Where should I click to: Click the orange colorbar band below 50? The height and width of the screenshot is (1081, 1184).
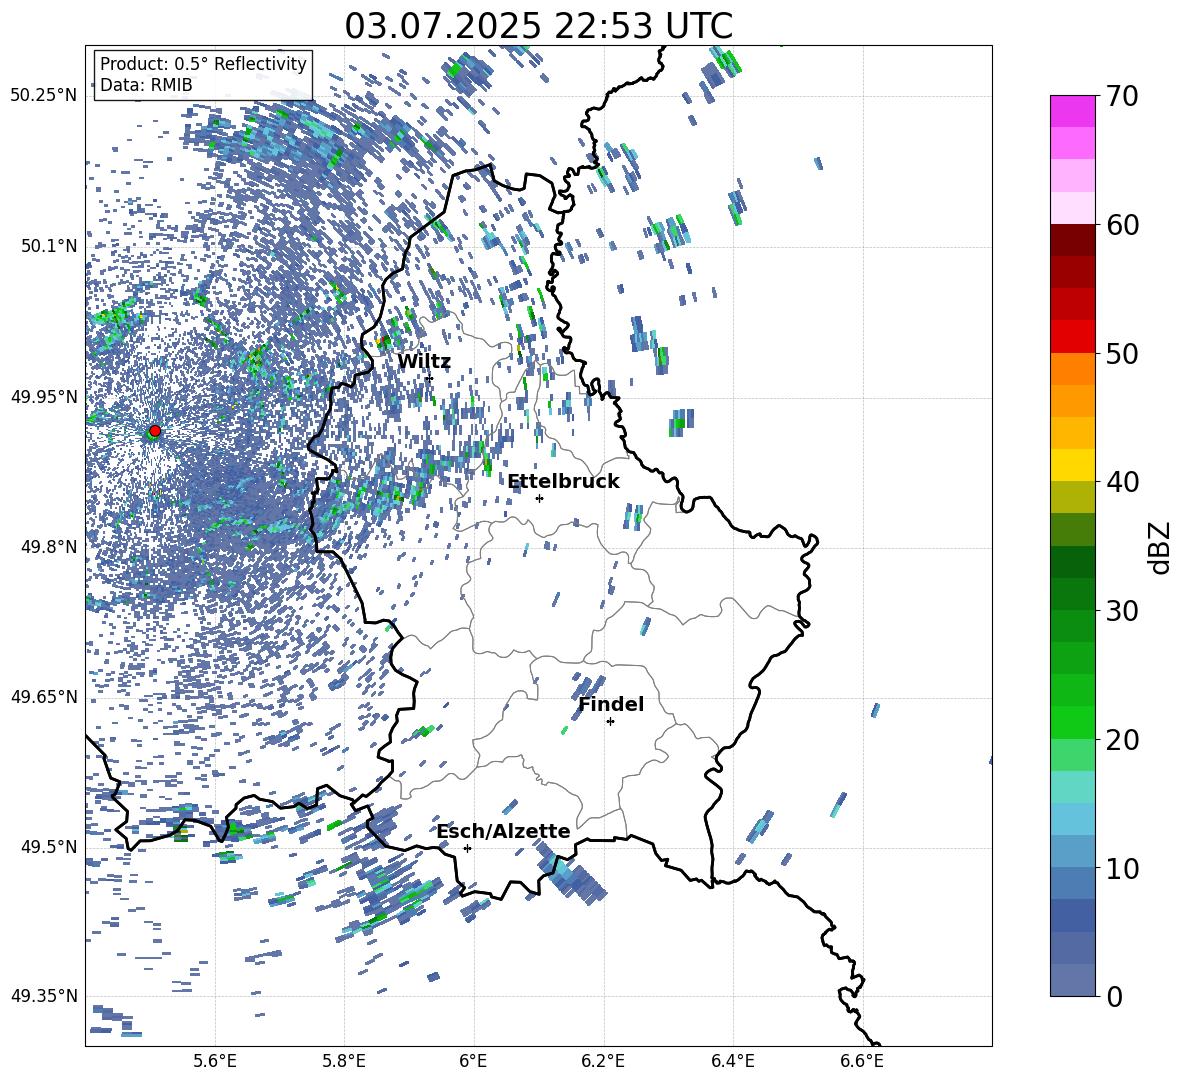click(x=1073, y=369)
